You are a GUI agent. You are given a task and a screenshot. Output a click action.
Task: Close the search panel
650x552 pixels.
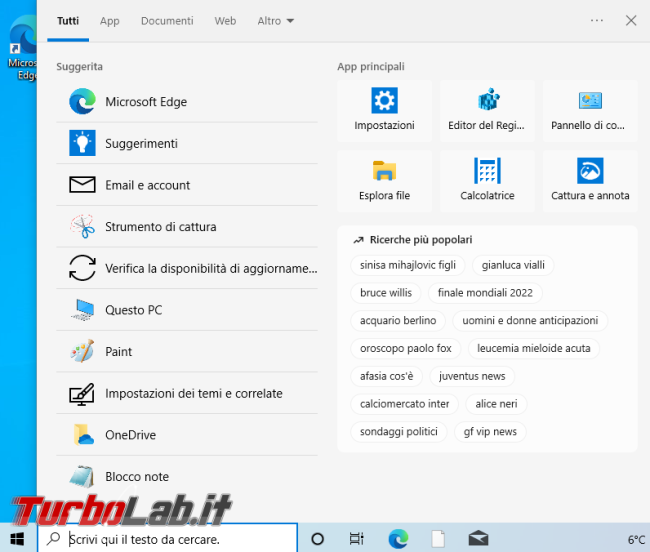coord(631,20)
